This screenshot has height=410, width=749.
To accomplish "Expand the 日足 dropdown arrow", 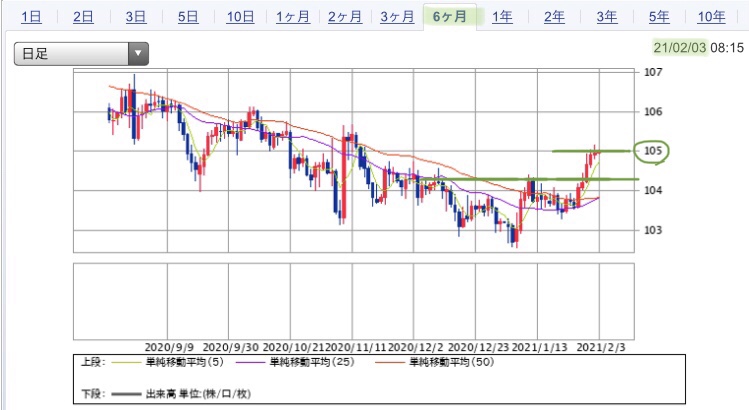I will pyautogui.click(x=138, y=54).
